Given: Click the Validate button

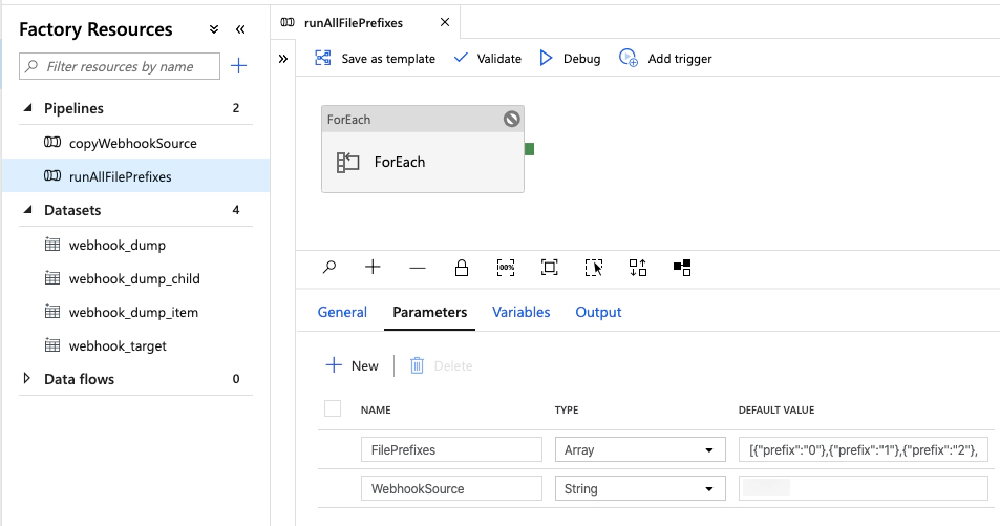Looking at the screenshot, I should (x=487, y=59).
